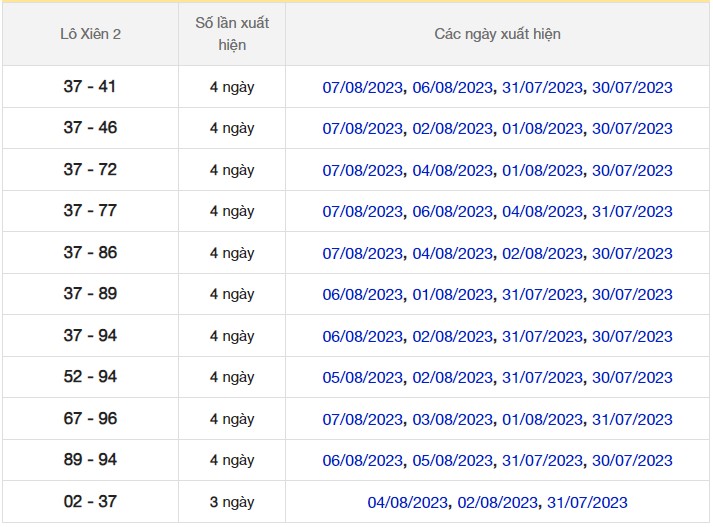
Task: Click 05/08/2023 date in the 89 - 94 row
Action: pyautogui.click(x=452, y=461)
